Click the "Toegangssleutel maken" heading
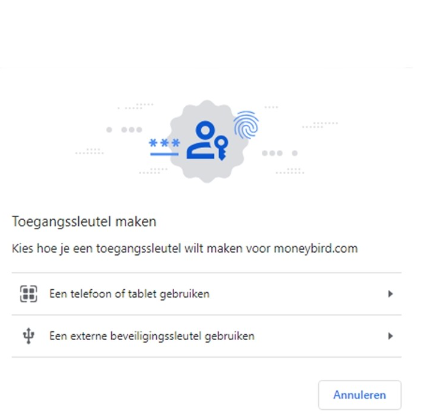The height and width of the screenshot is (419, 429). pos(84,222)
